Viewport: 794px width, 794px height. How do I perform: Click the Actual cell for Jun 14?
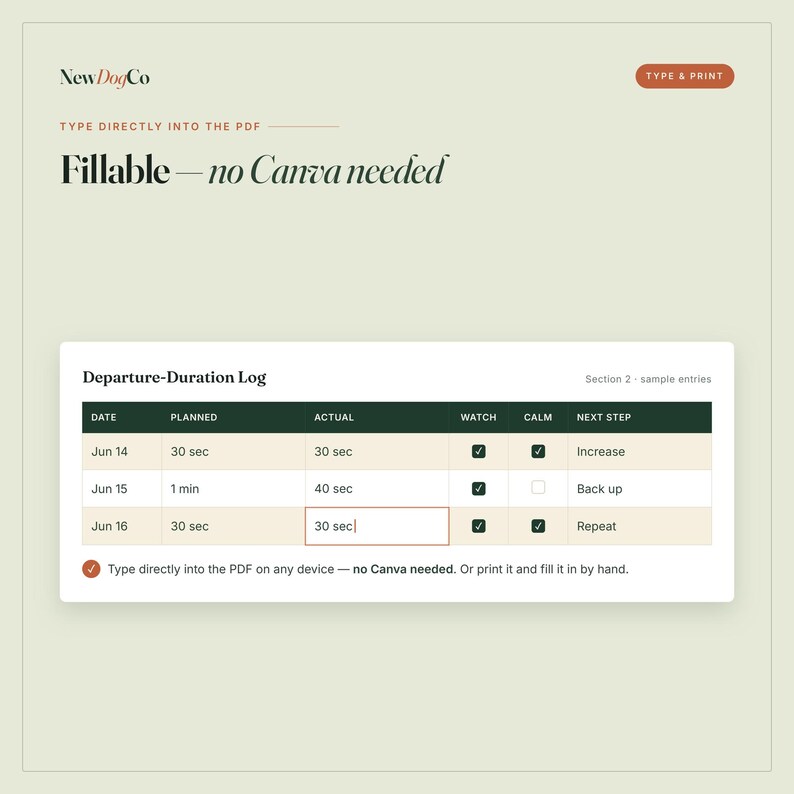pyautogui.click(x=377, y=451)
